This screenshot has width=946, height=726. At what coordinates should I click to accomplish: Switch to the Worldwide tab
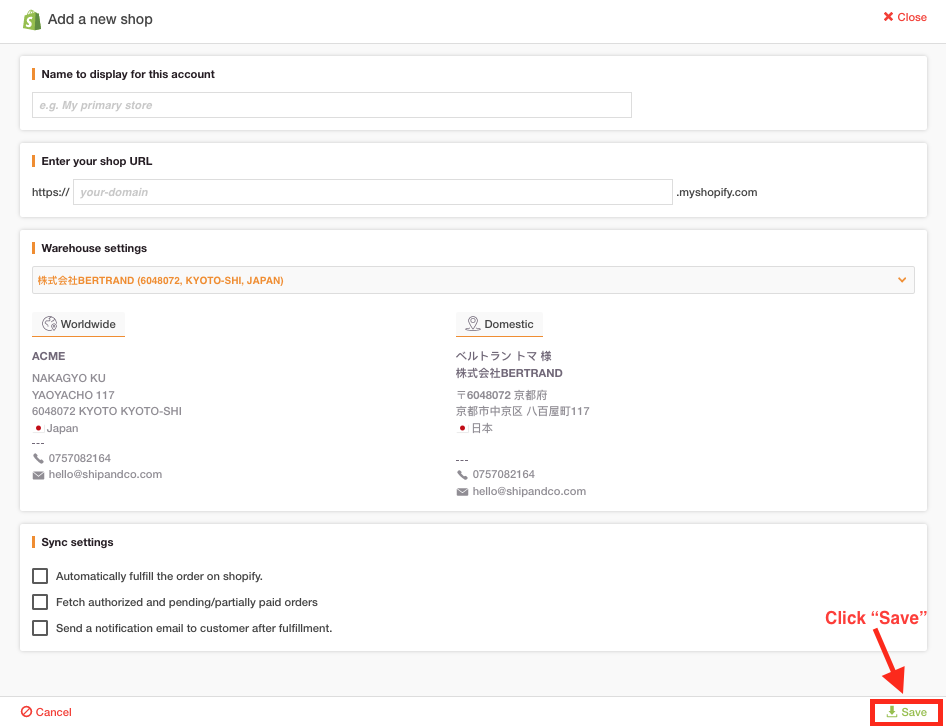78,324
